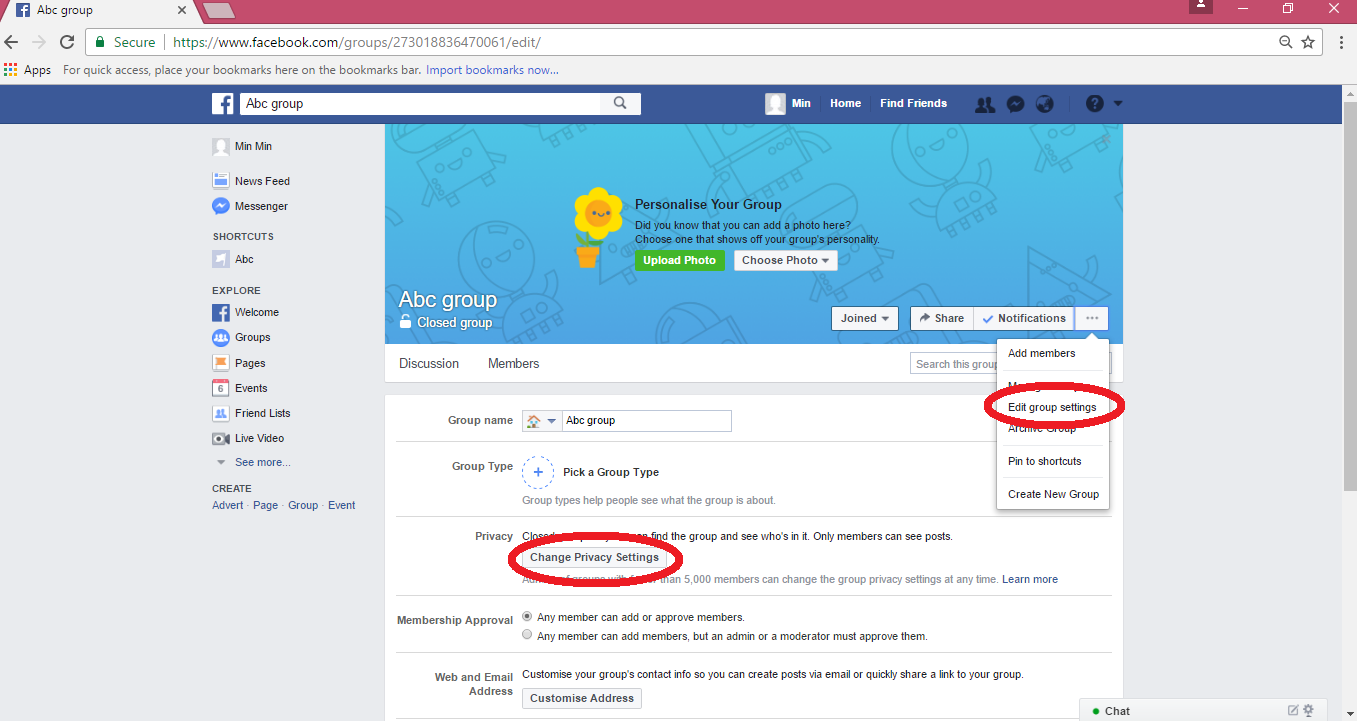Open the Messenger icon in the header
This screenshot has width=1357, height=721.
[x=1015, y=104]
